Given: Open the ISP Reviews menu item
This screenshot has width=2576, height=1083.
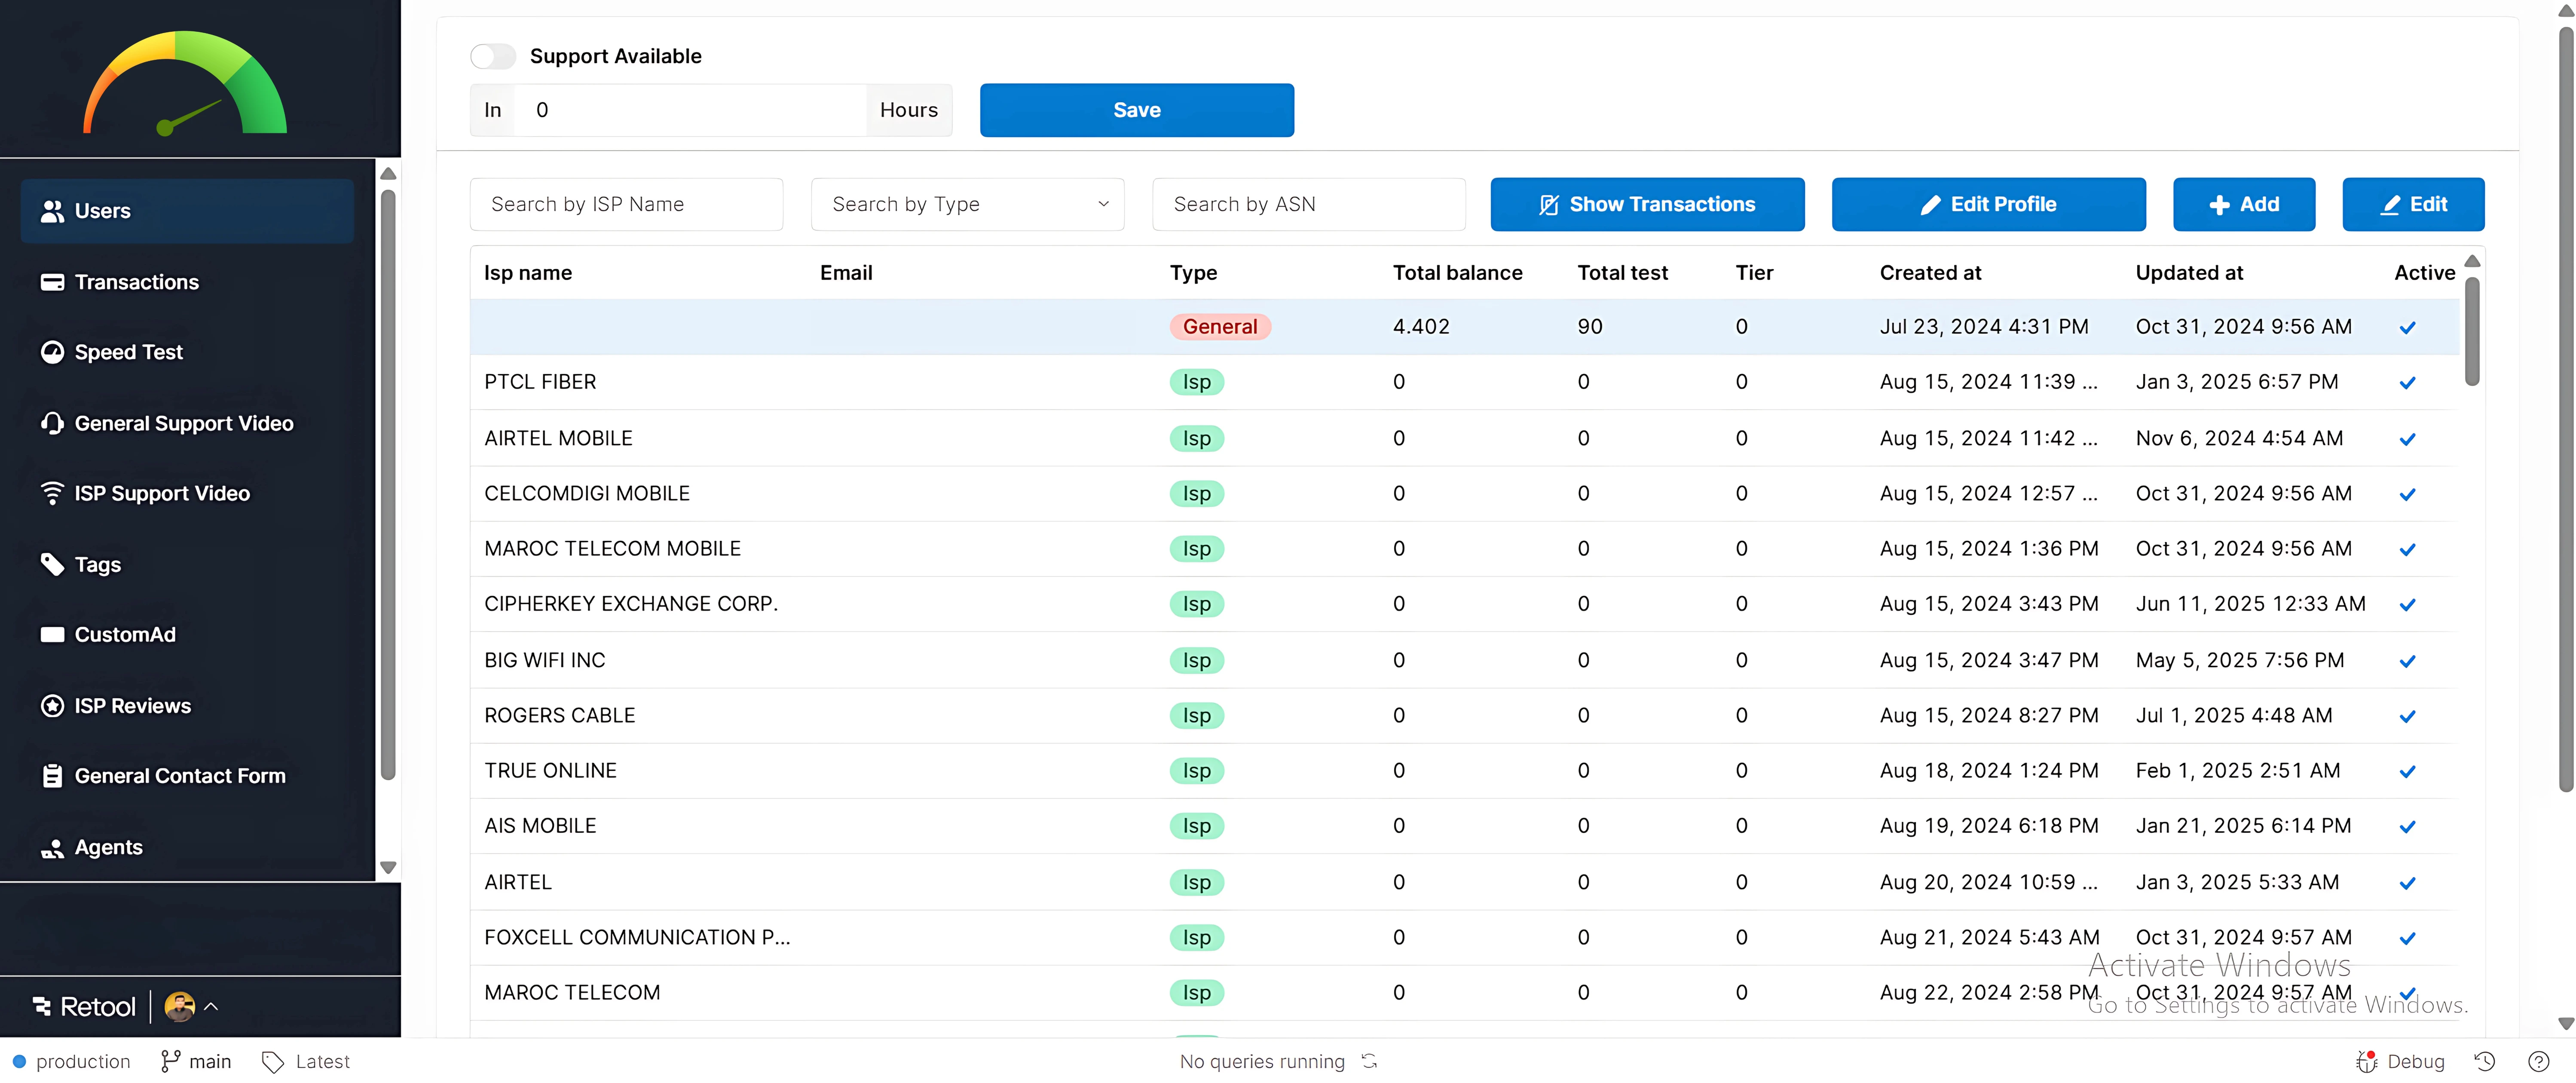Looking at the screenshot, I should click(187, 706).
